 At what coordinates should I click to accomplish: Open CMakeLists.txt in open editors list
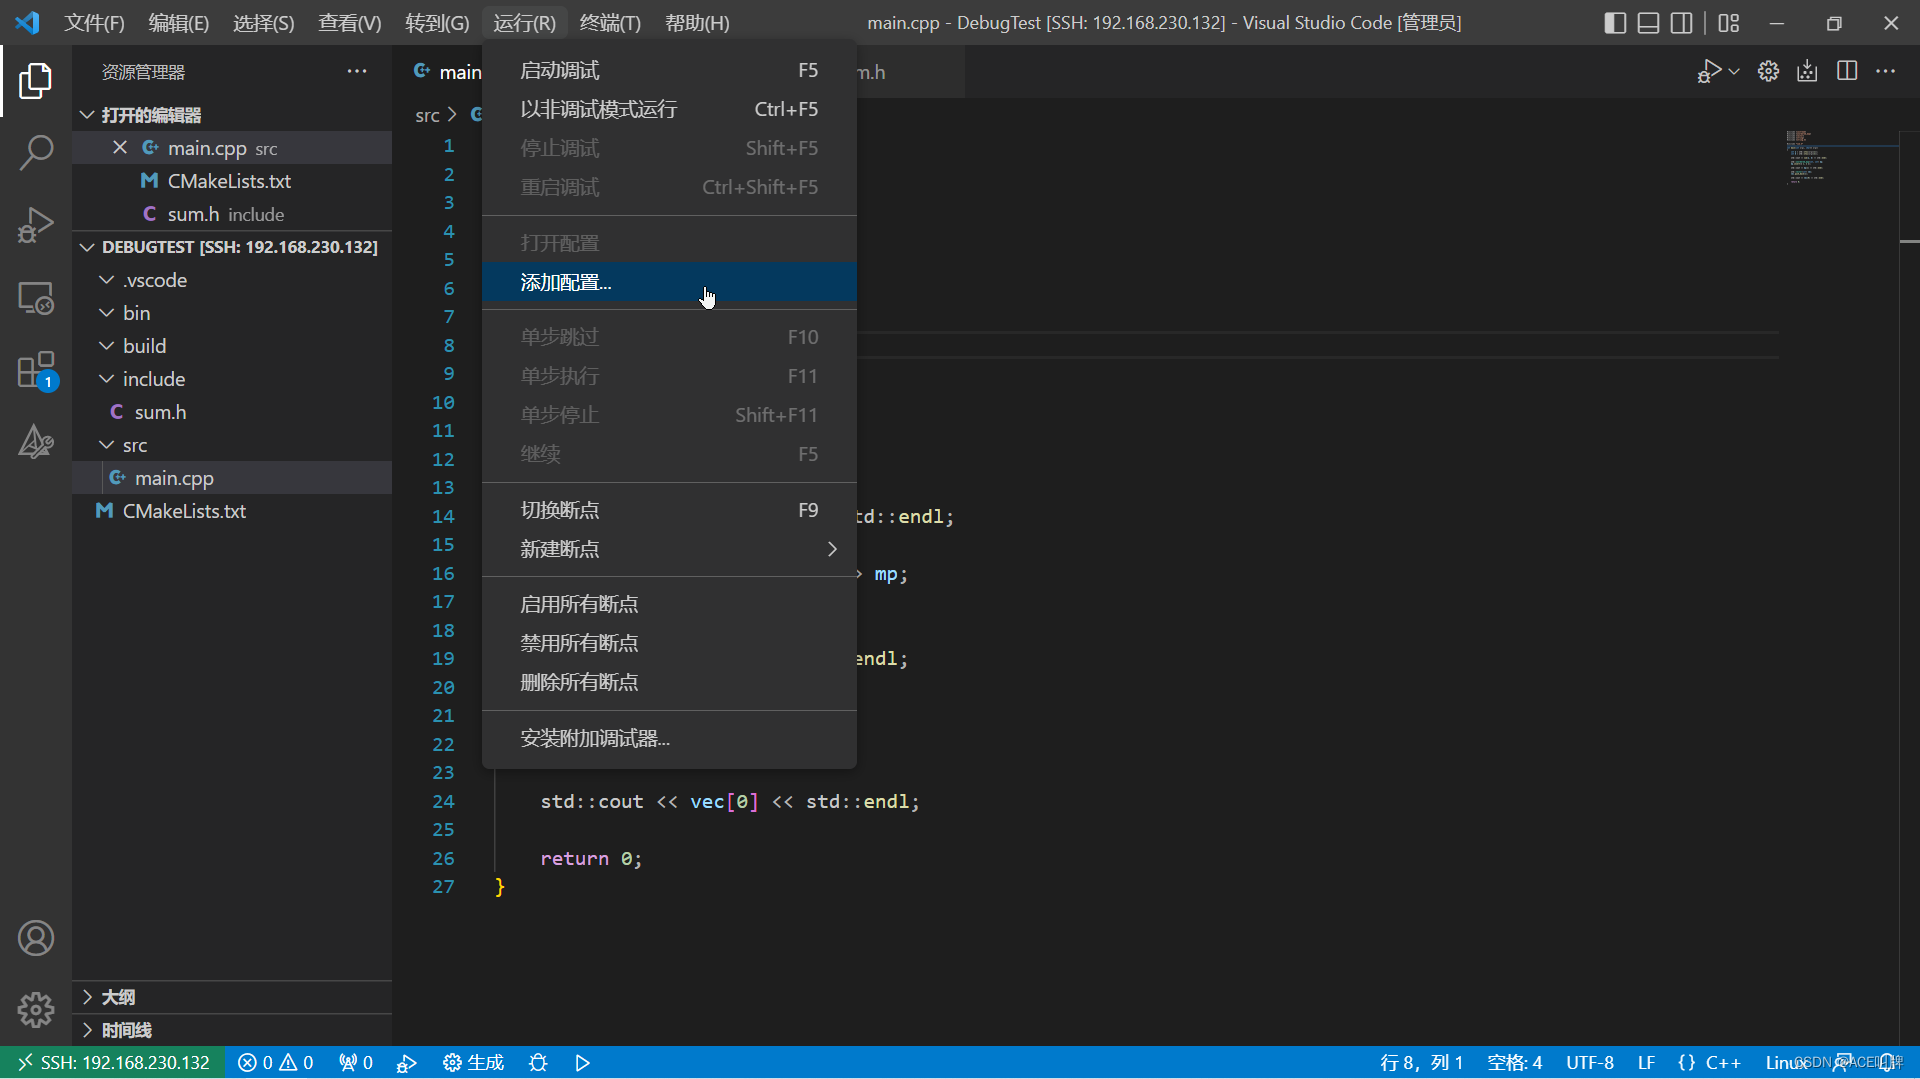pos(232,181)
